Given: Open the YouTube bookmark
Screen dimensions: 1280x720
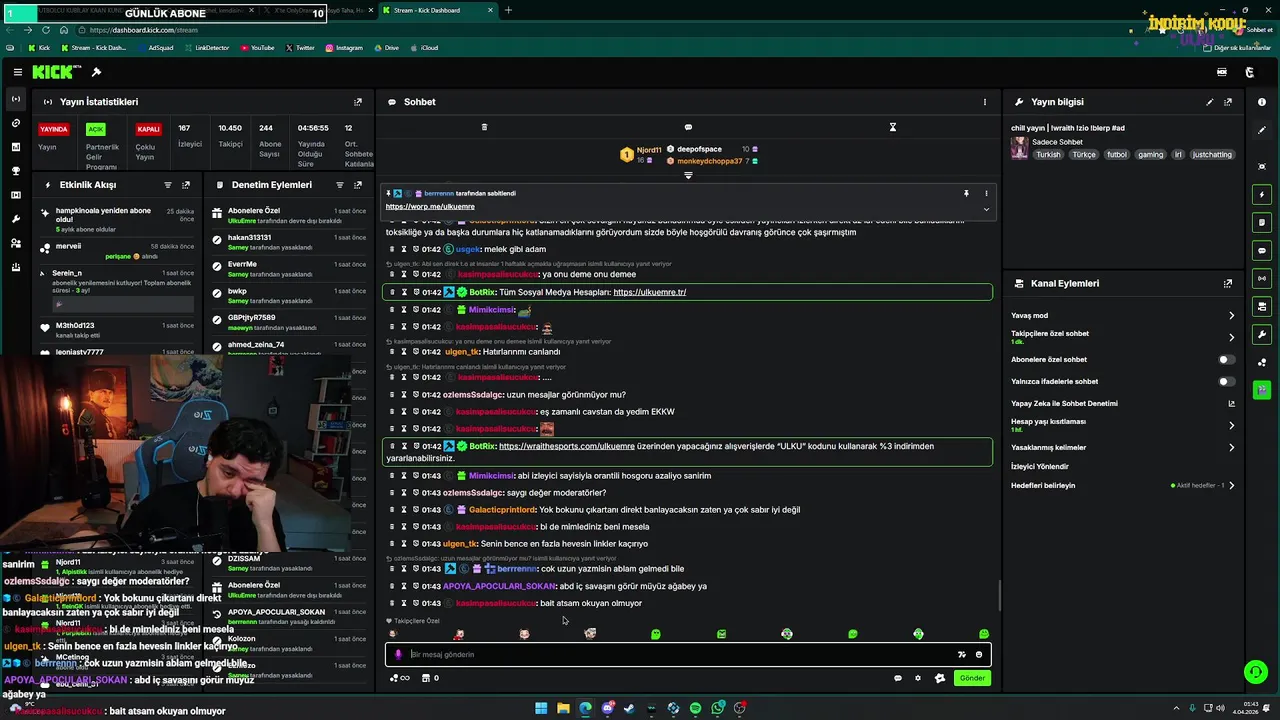Looking at the screenshot, I should pos(257,48).
